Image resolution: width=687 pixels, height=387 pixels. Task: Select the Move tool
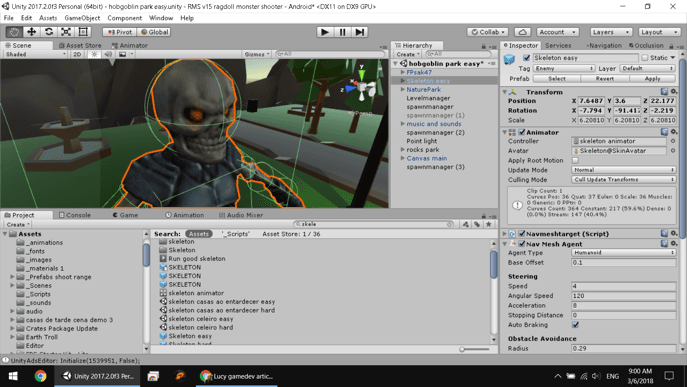pos(32,32)
